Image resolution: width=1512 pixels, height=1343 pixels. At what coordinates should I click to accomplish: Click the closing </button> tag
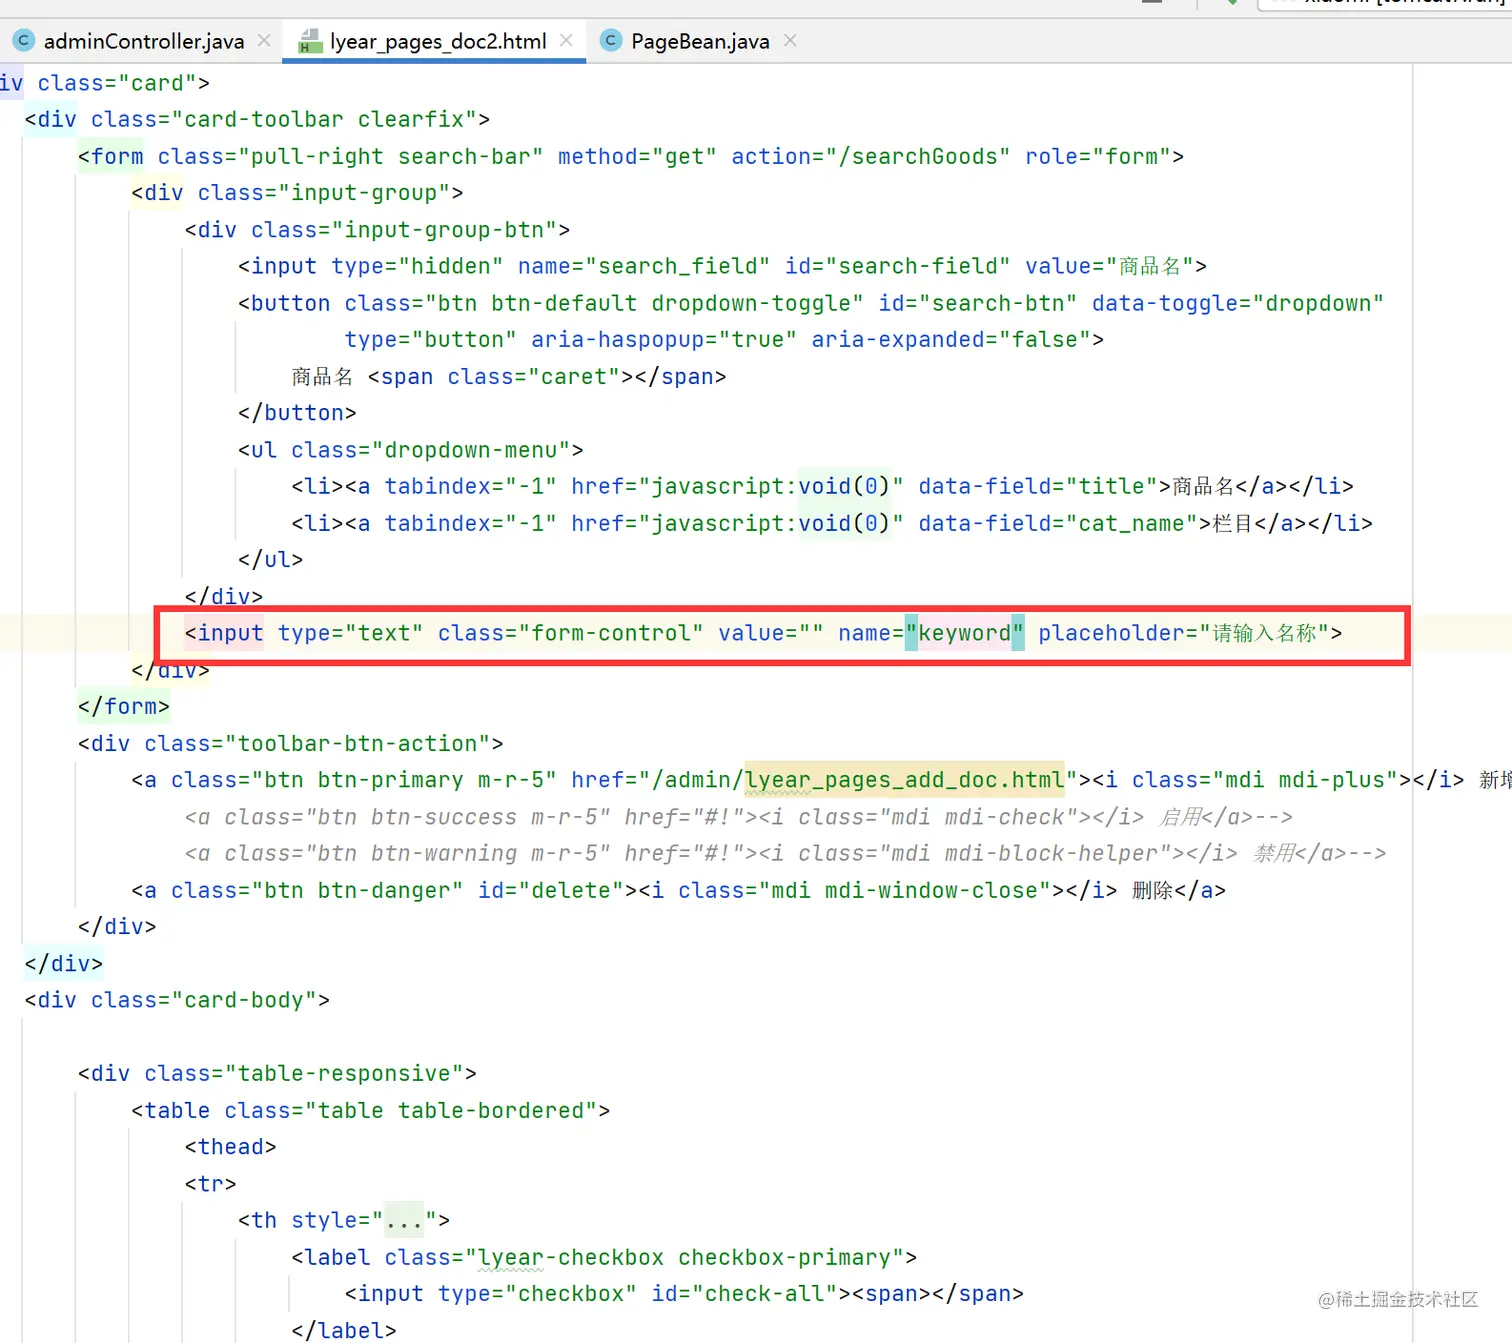[297, 413]
